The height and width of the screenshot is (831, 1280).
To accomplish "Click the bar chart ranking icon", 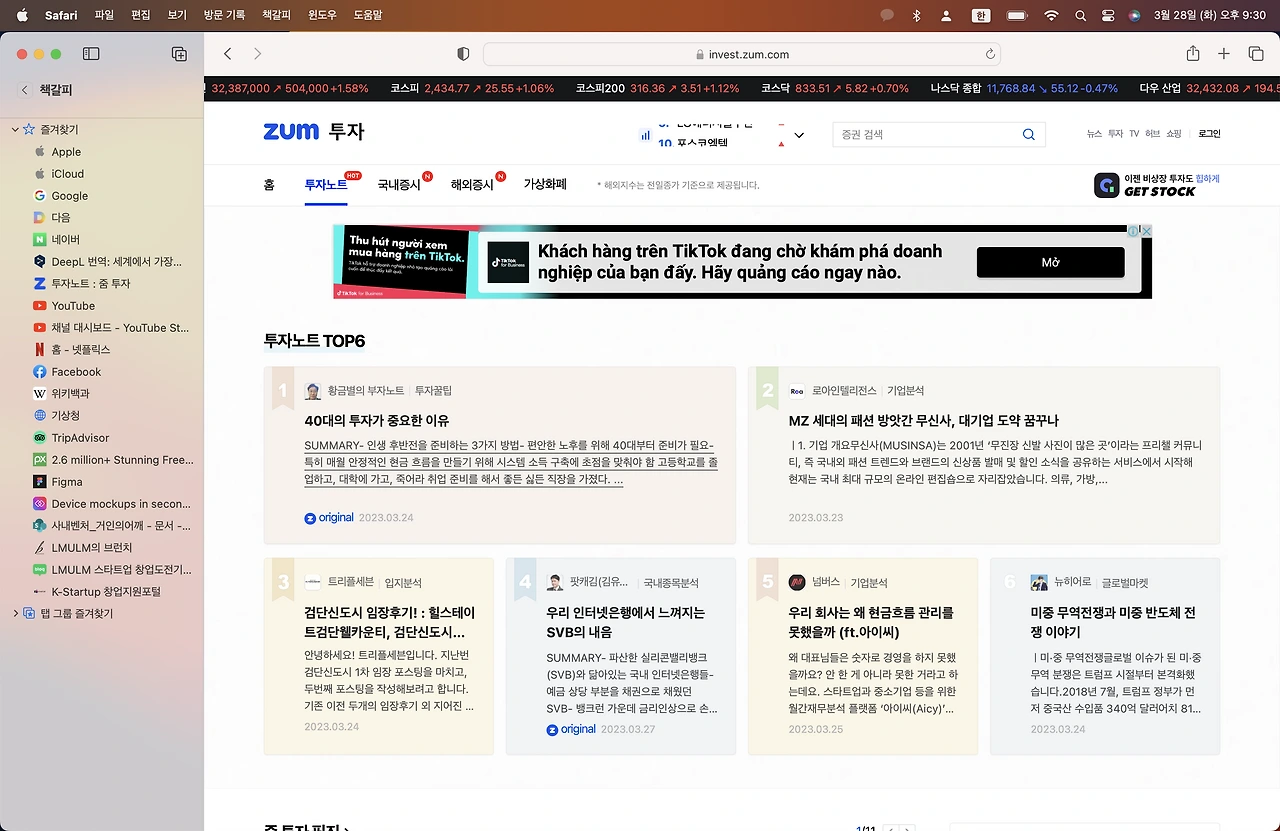I will [645, 135].
